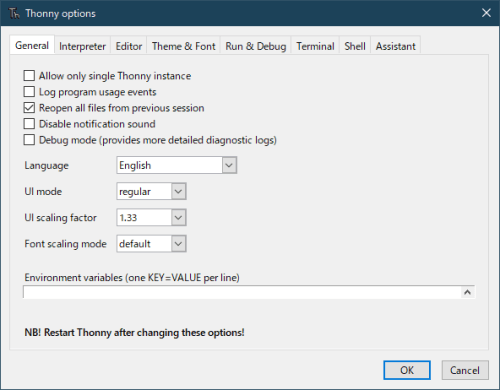Expand Font scaling mode dropdown

point(178,244)
